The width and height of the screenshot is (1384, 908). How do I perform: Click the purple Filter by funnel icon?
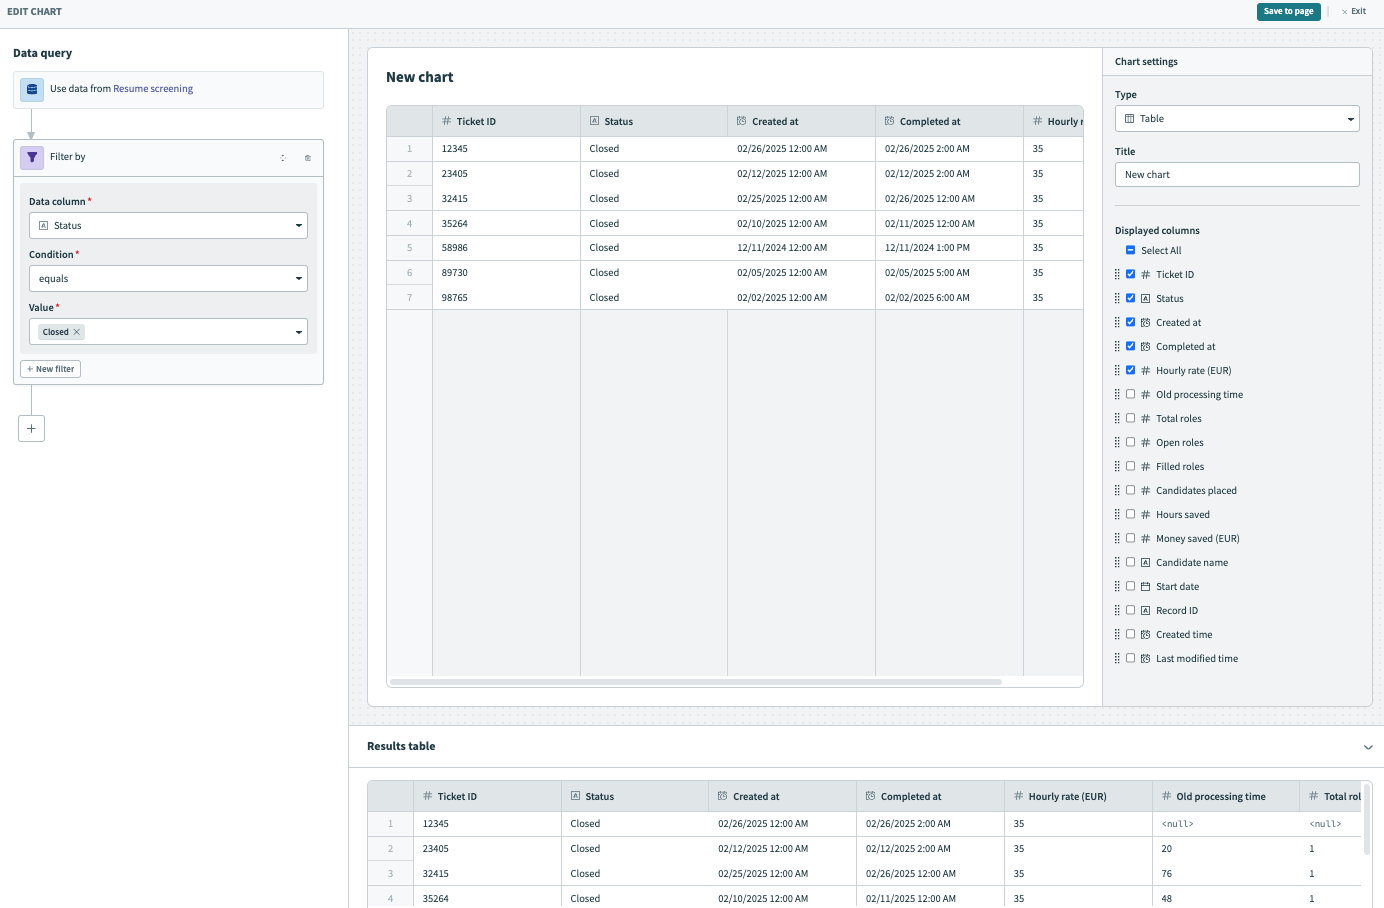[x=32, y=157]
